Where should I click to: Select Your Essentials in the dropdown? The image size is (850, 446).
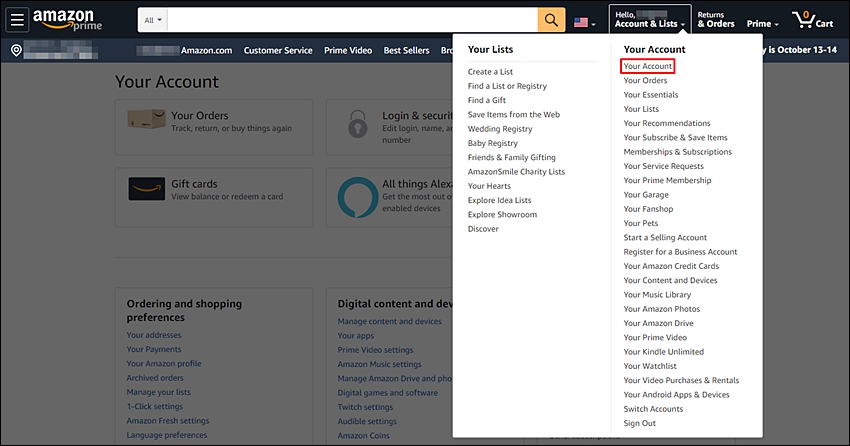651,95
